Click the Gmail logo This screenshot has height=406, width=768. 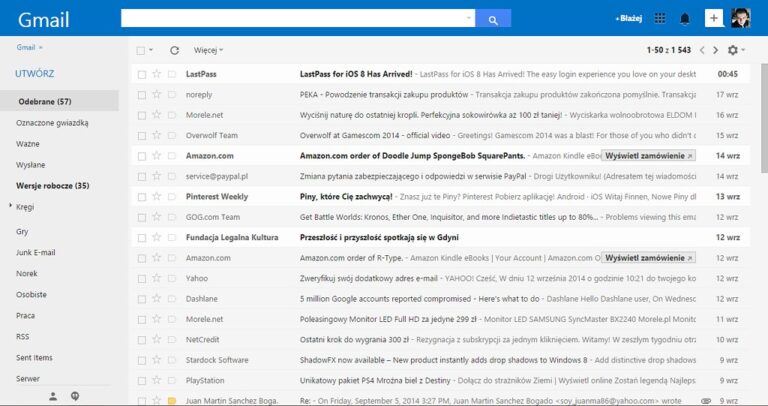coord(44,20)
